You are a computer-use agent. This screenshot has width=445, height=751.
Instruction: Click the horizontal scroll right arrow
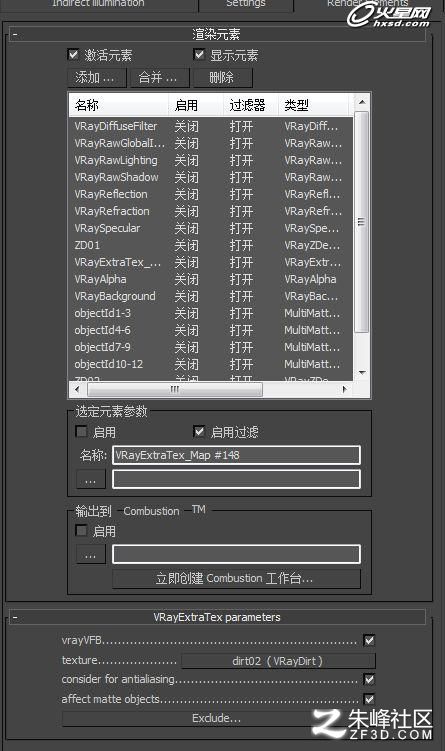[x=344, y=389]
